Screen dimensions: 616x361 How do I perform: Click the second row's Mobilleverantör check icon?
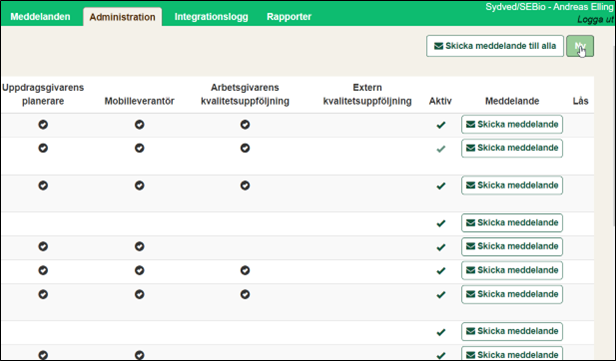[x=139, y=148]
